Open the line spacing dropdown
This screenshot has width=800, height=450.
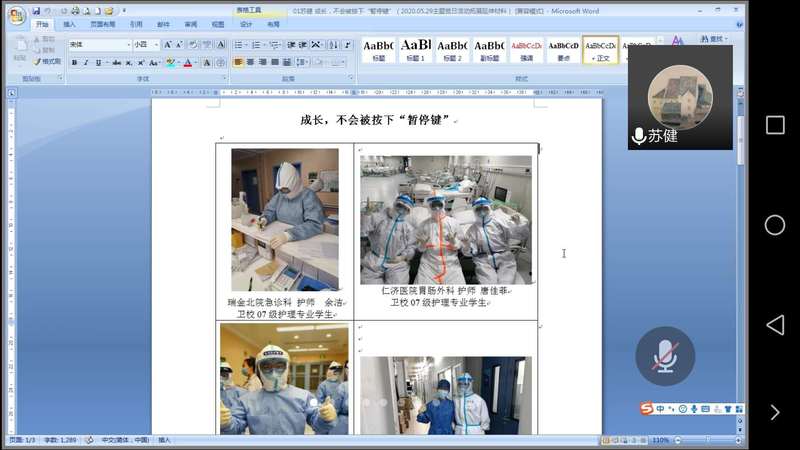302,62
